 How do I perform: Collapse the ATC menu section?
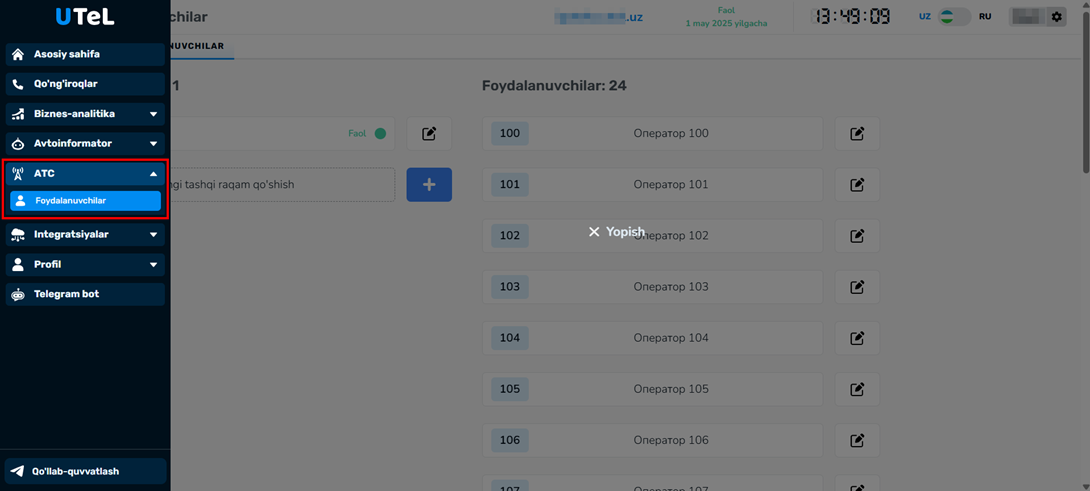coord(153,174)
